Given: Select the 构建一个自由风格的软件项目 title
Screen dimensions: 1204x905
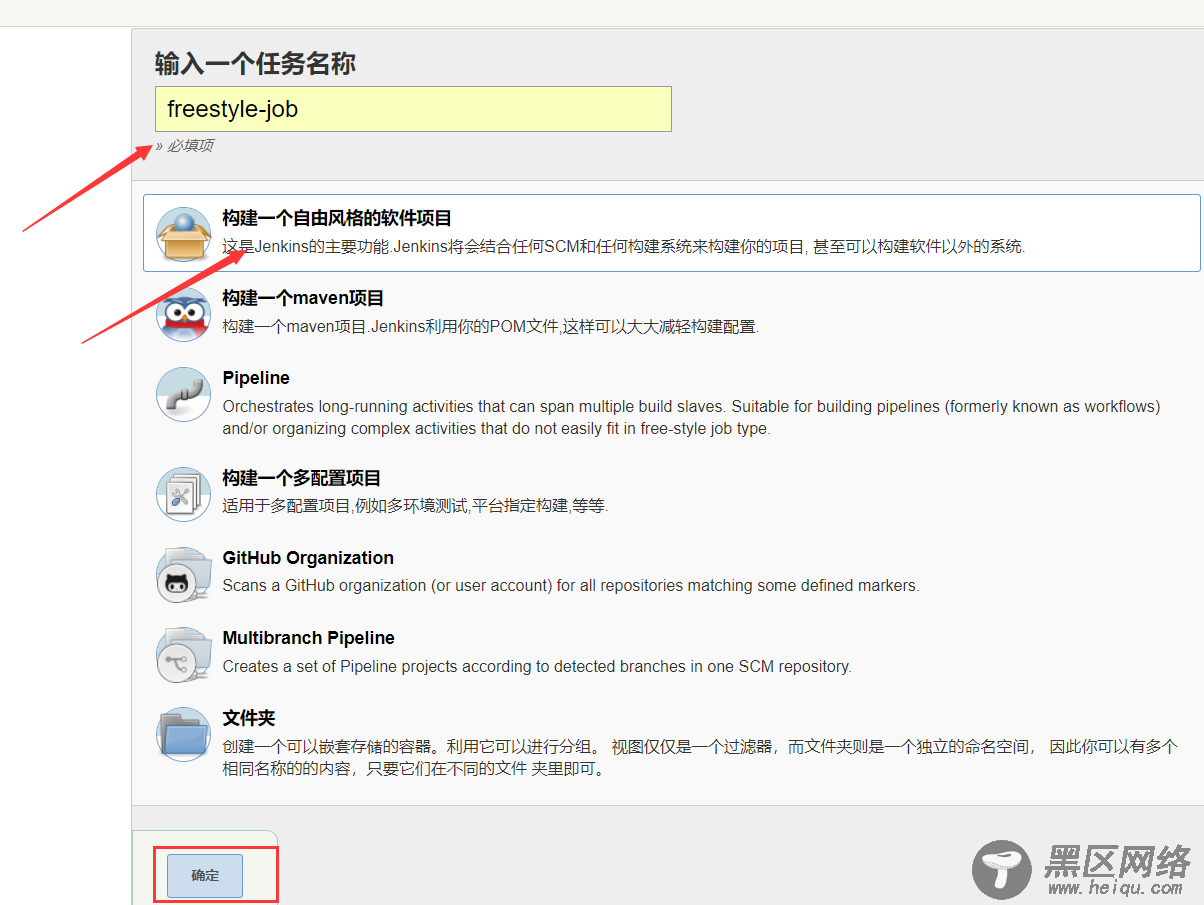Looking at the screenshot, I should pyautogui.click(x=337, y=218).
